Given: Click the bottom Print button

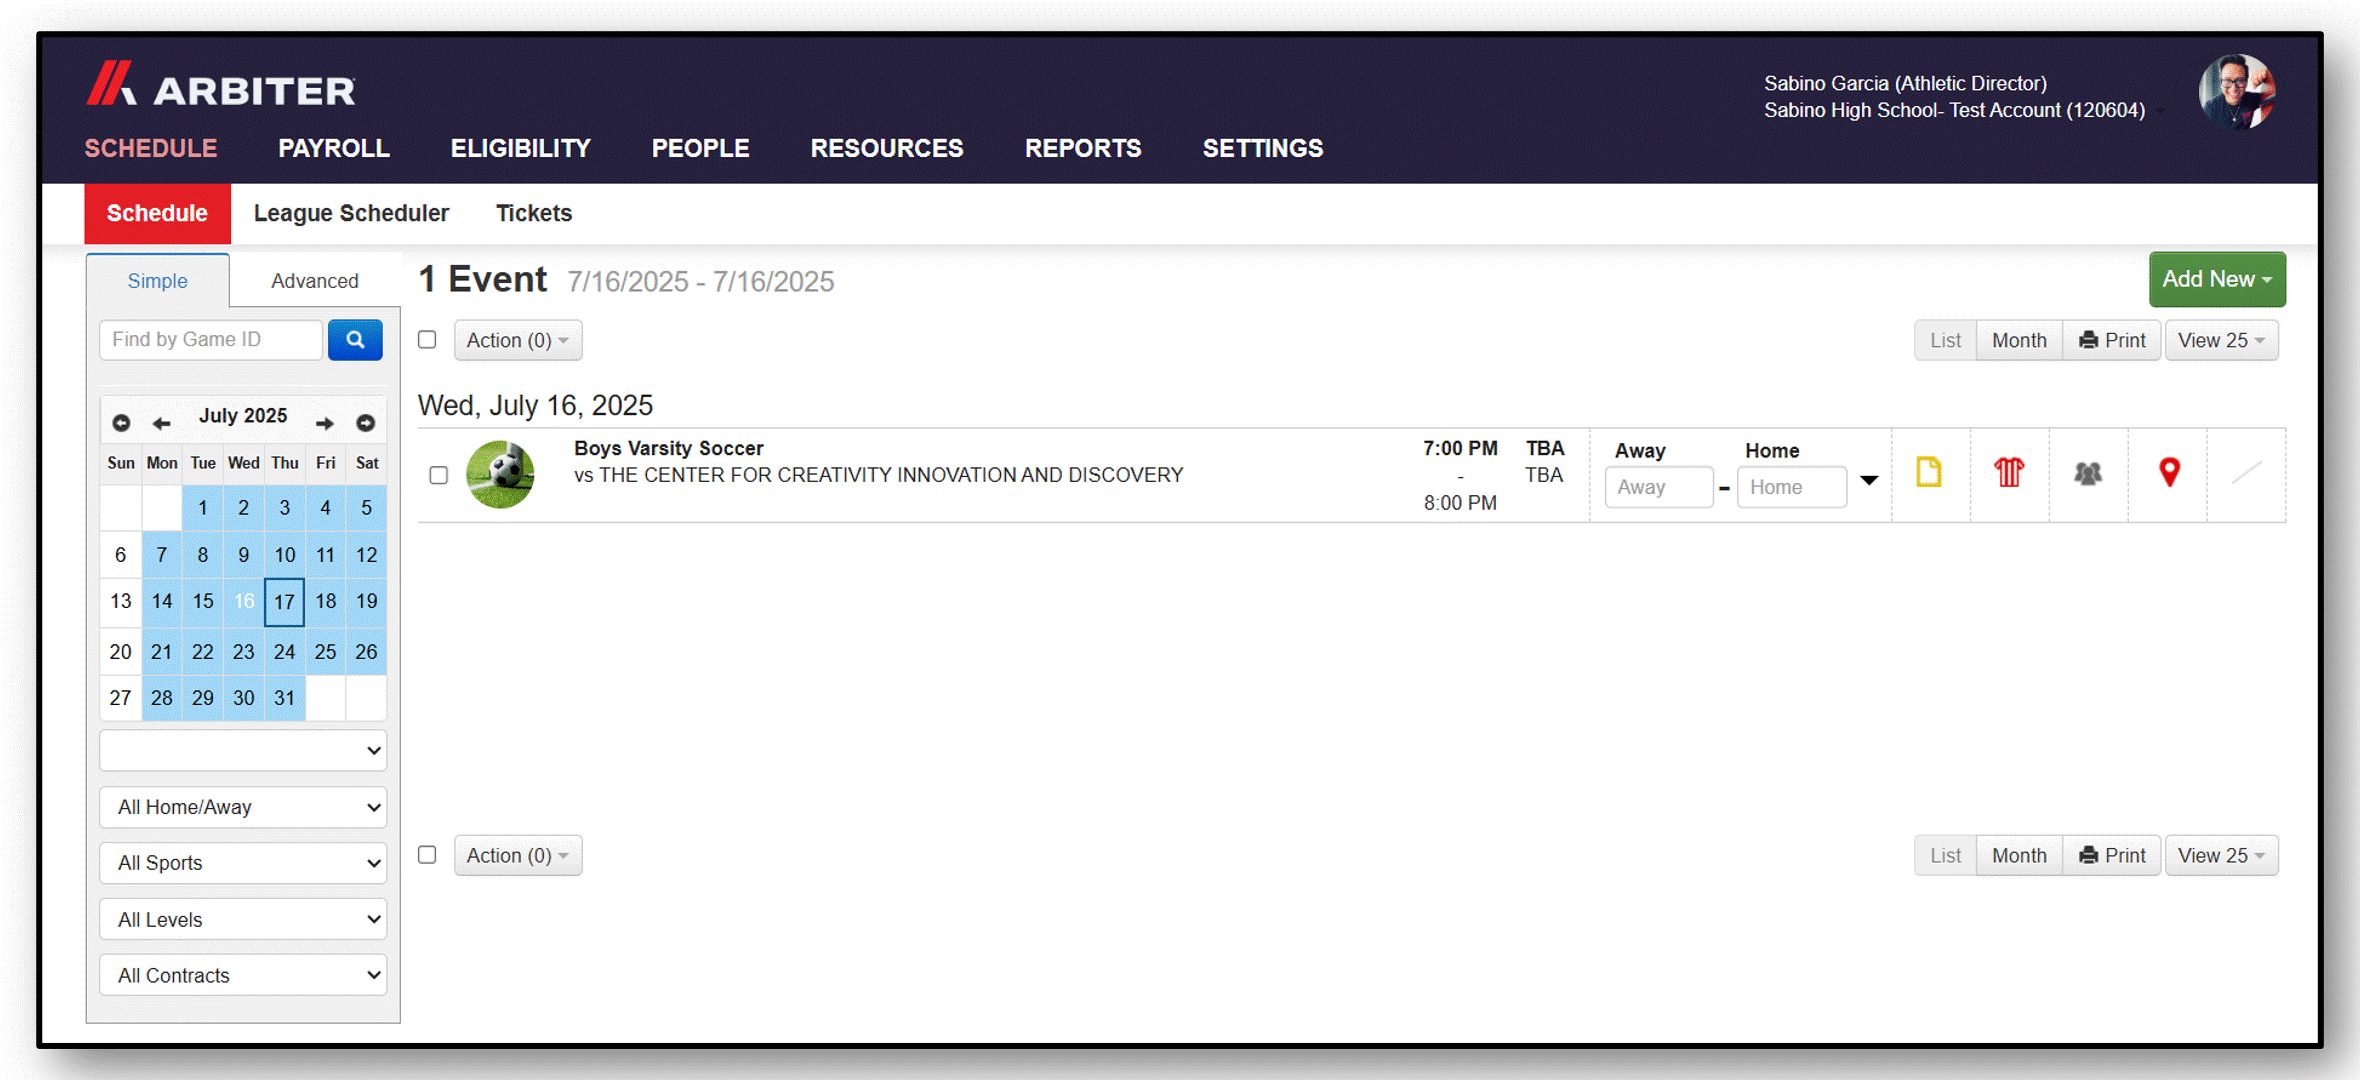Looking at the screenshot, I should pos(2112,855).
